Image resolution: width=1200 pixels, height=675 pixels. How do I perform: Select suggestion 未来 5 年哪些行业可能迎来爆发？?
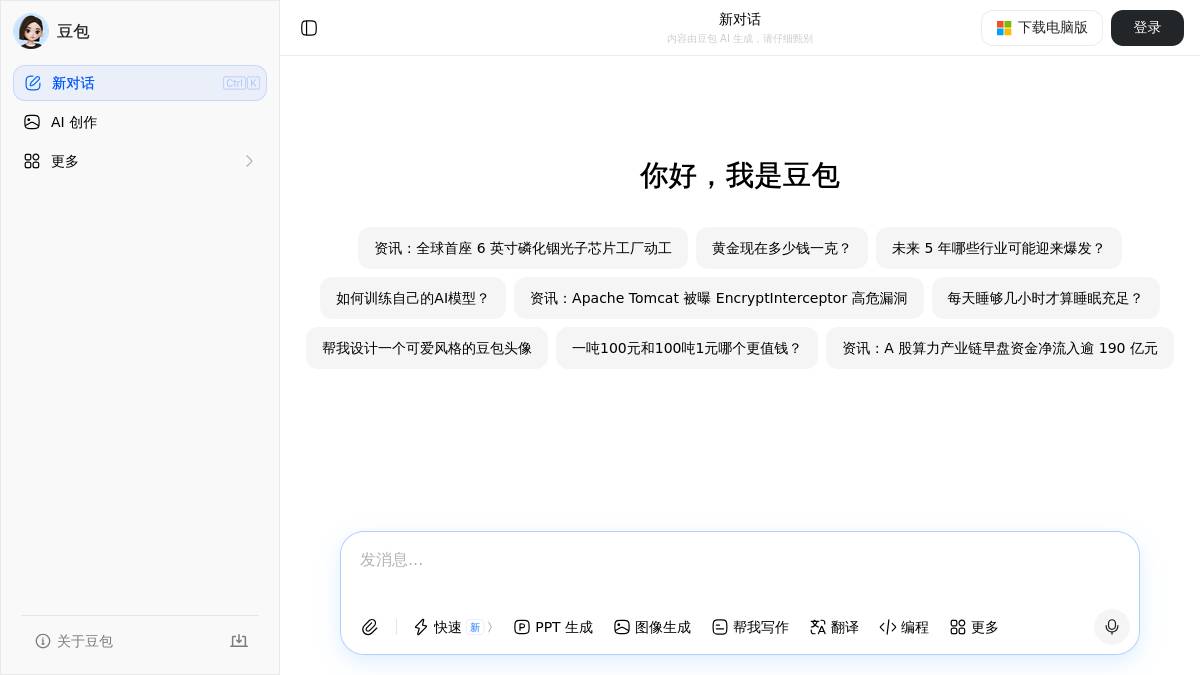pos(999,248)
